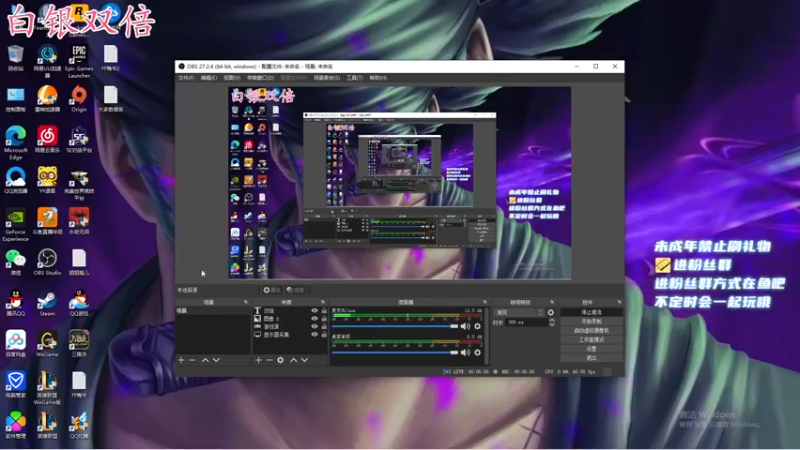This screenshot has width=800, height=450.
Task: Click the 设置 settings button in Controls
Action: click(591, 349)
